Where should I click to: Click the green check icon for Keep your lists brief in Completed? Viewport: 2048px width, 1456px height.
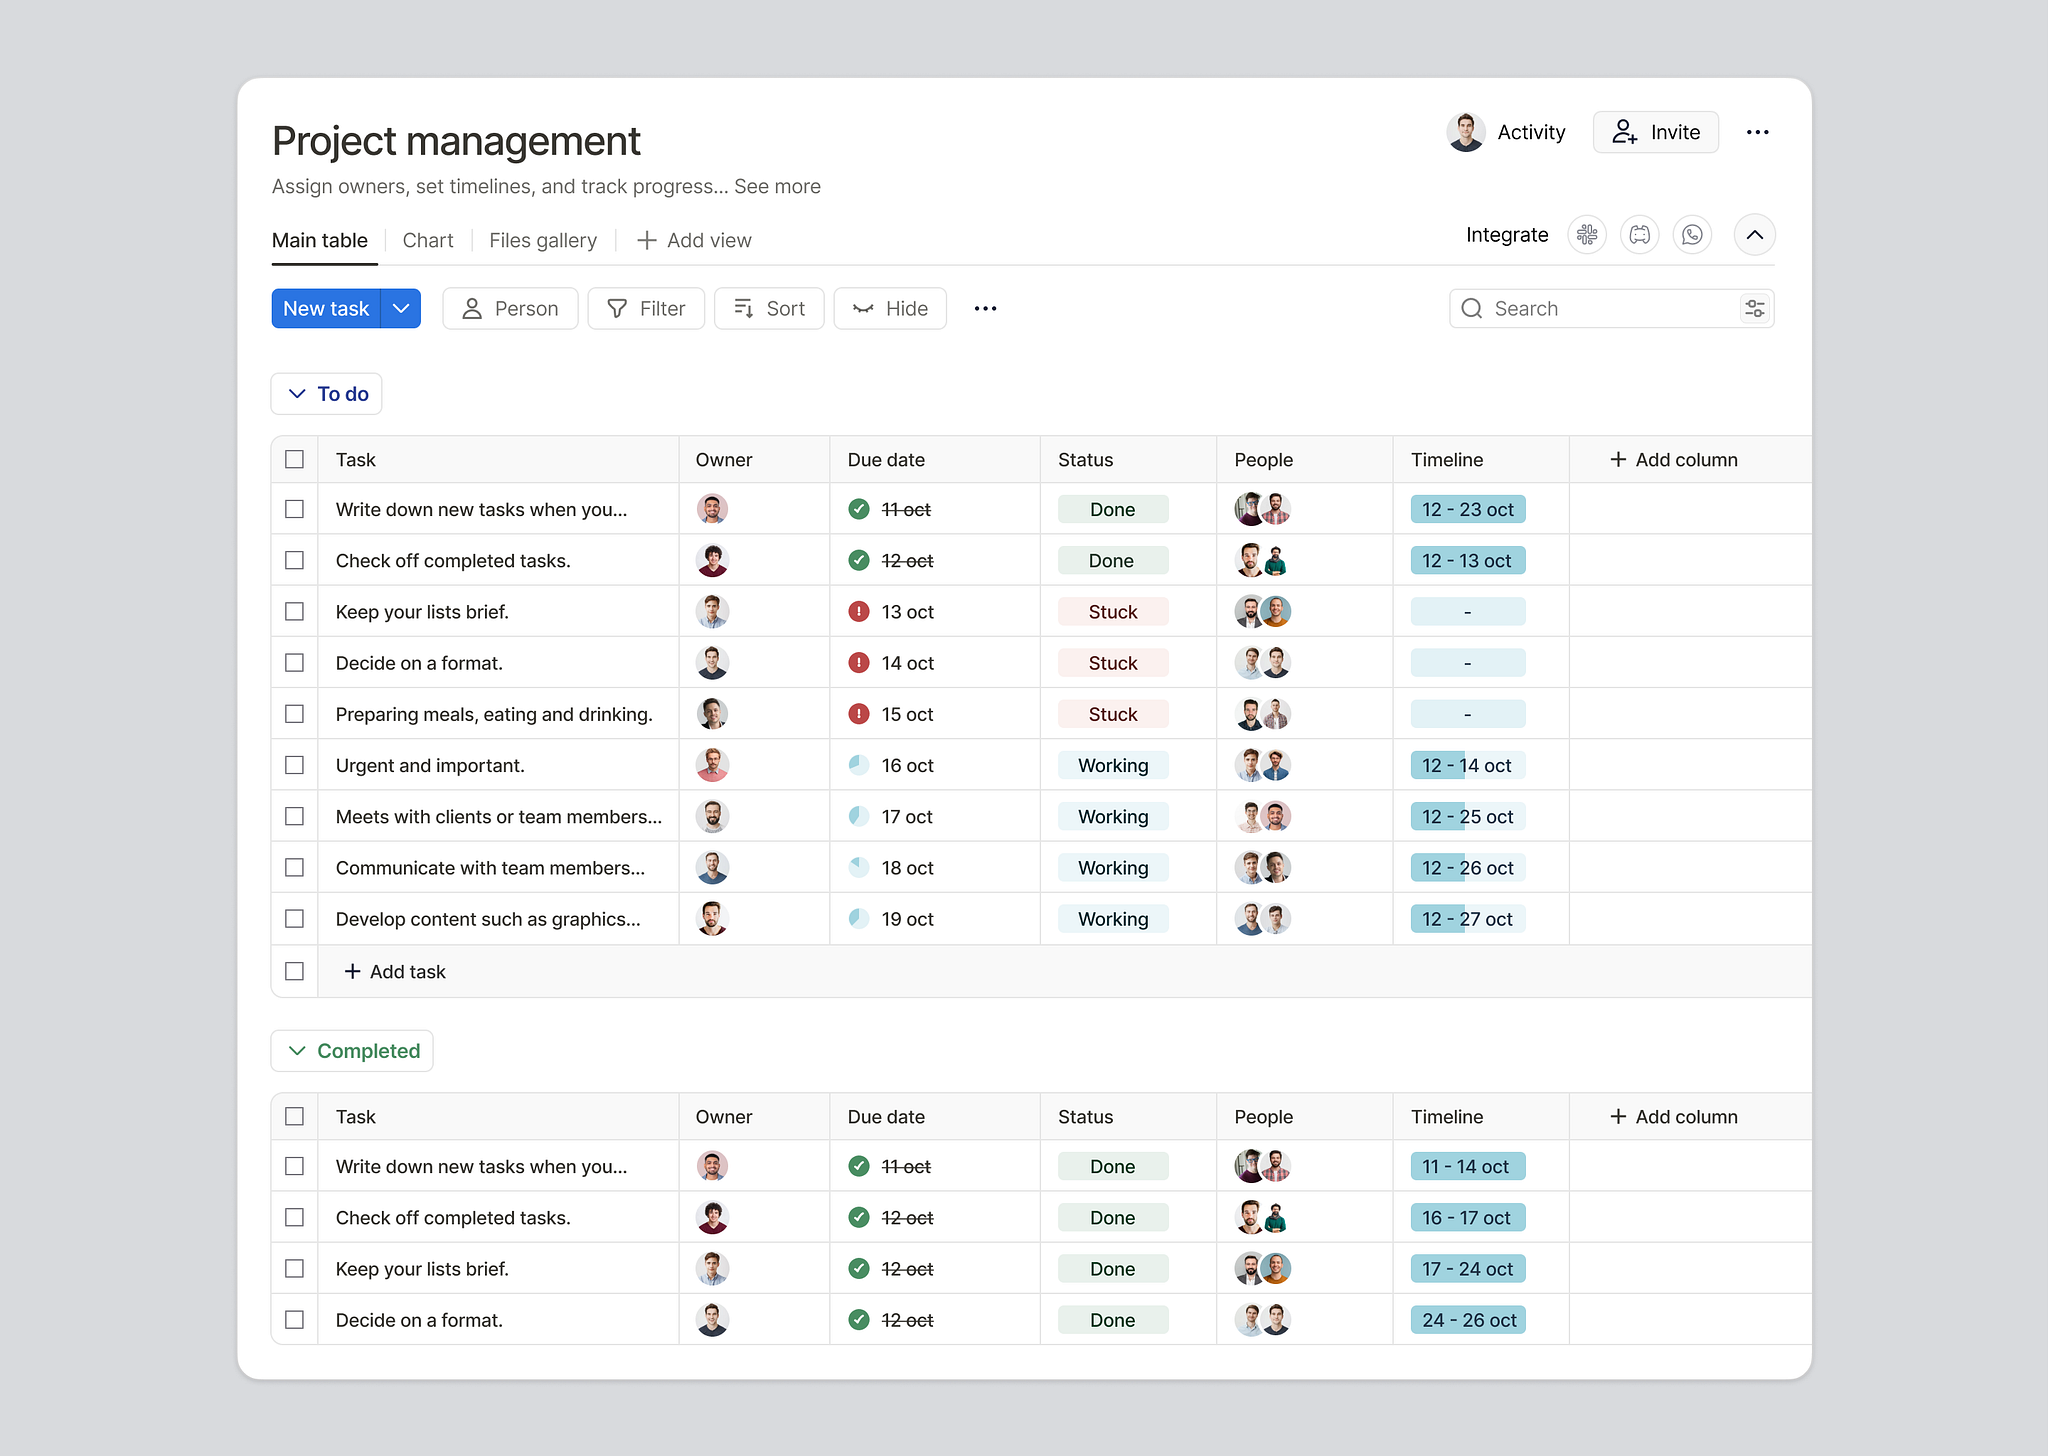pos(859,1268)
